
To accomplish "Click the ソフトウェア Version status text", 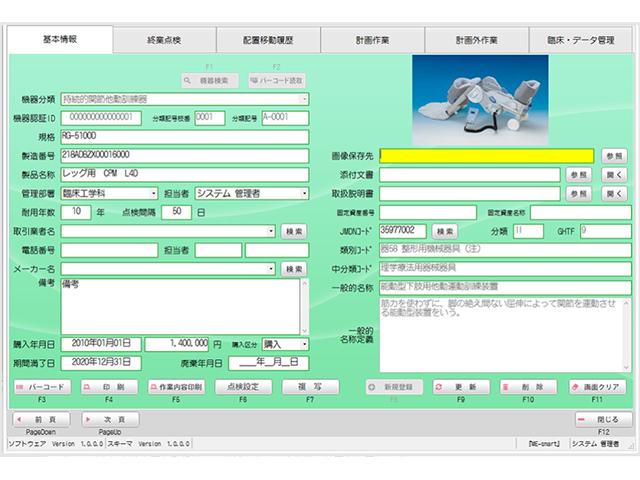I will [56, 444].
